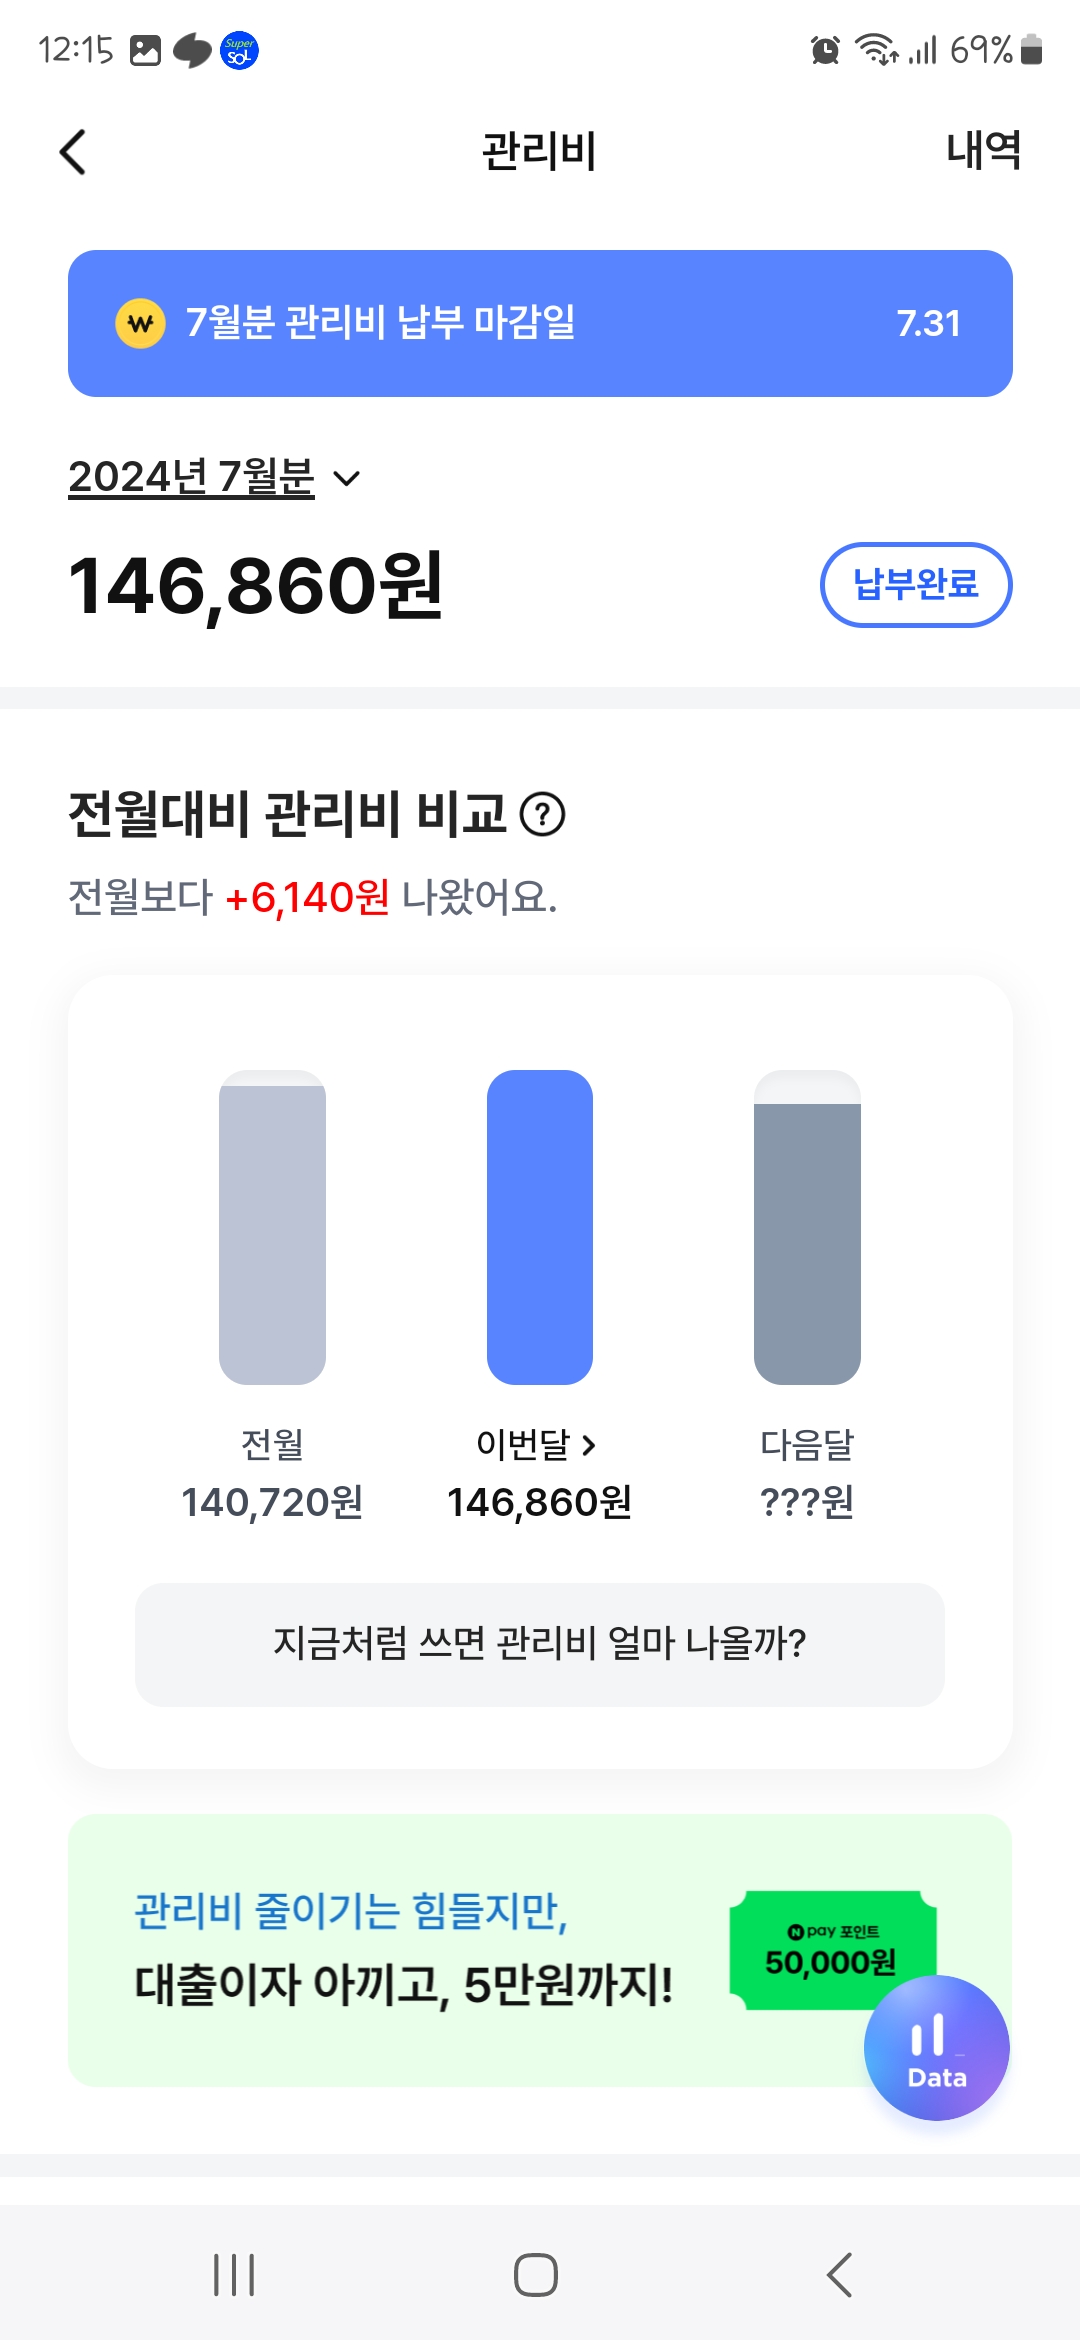Tap the dropdown chevron beside 7월분
1080x2340 pixels.
pos(347,478)
